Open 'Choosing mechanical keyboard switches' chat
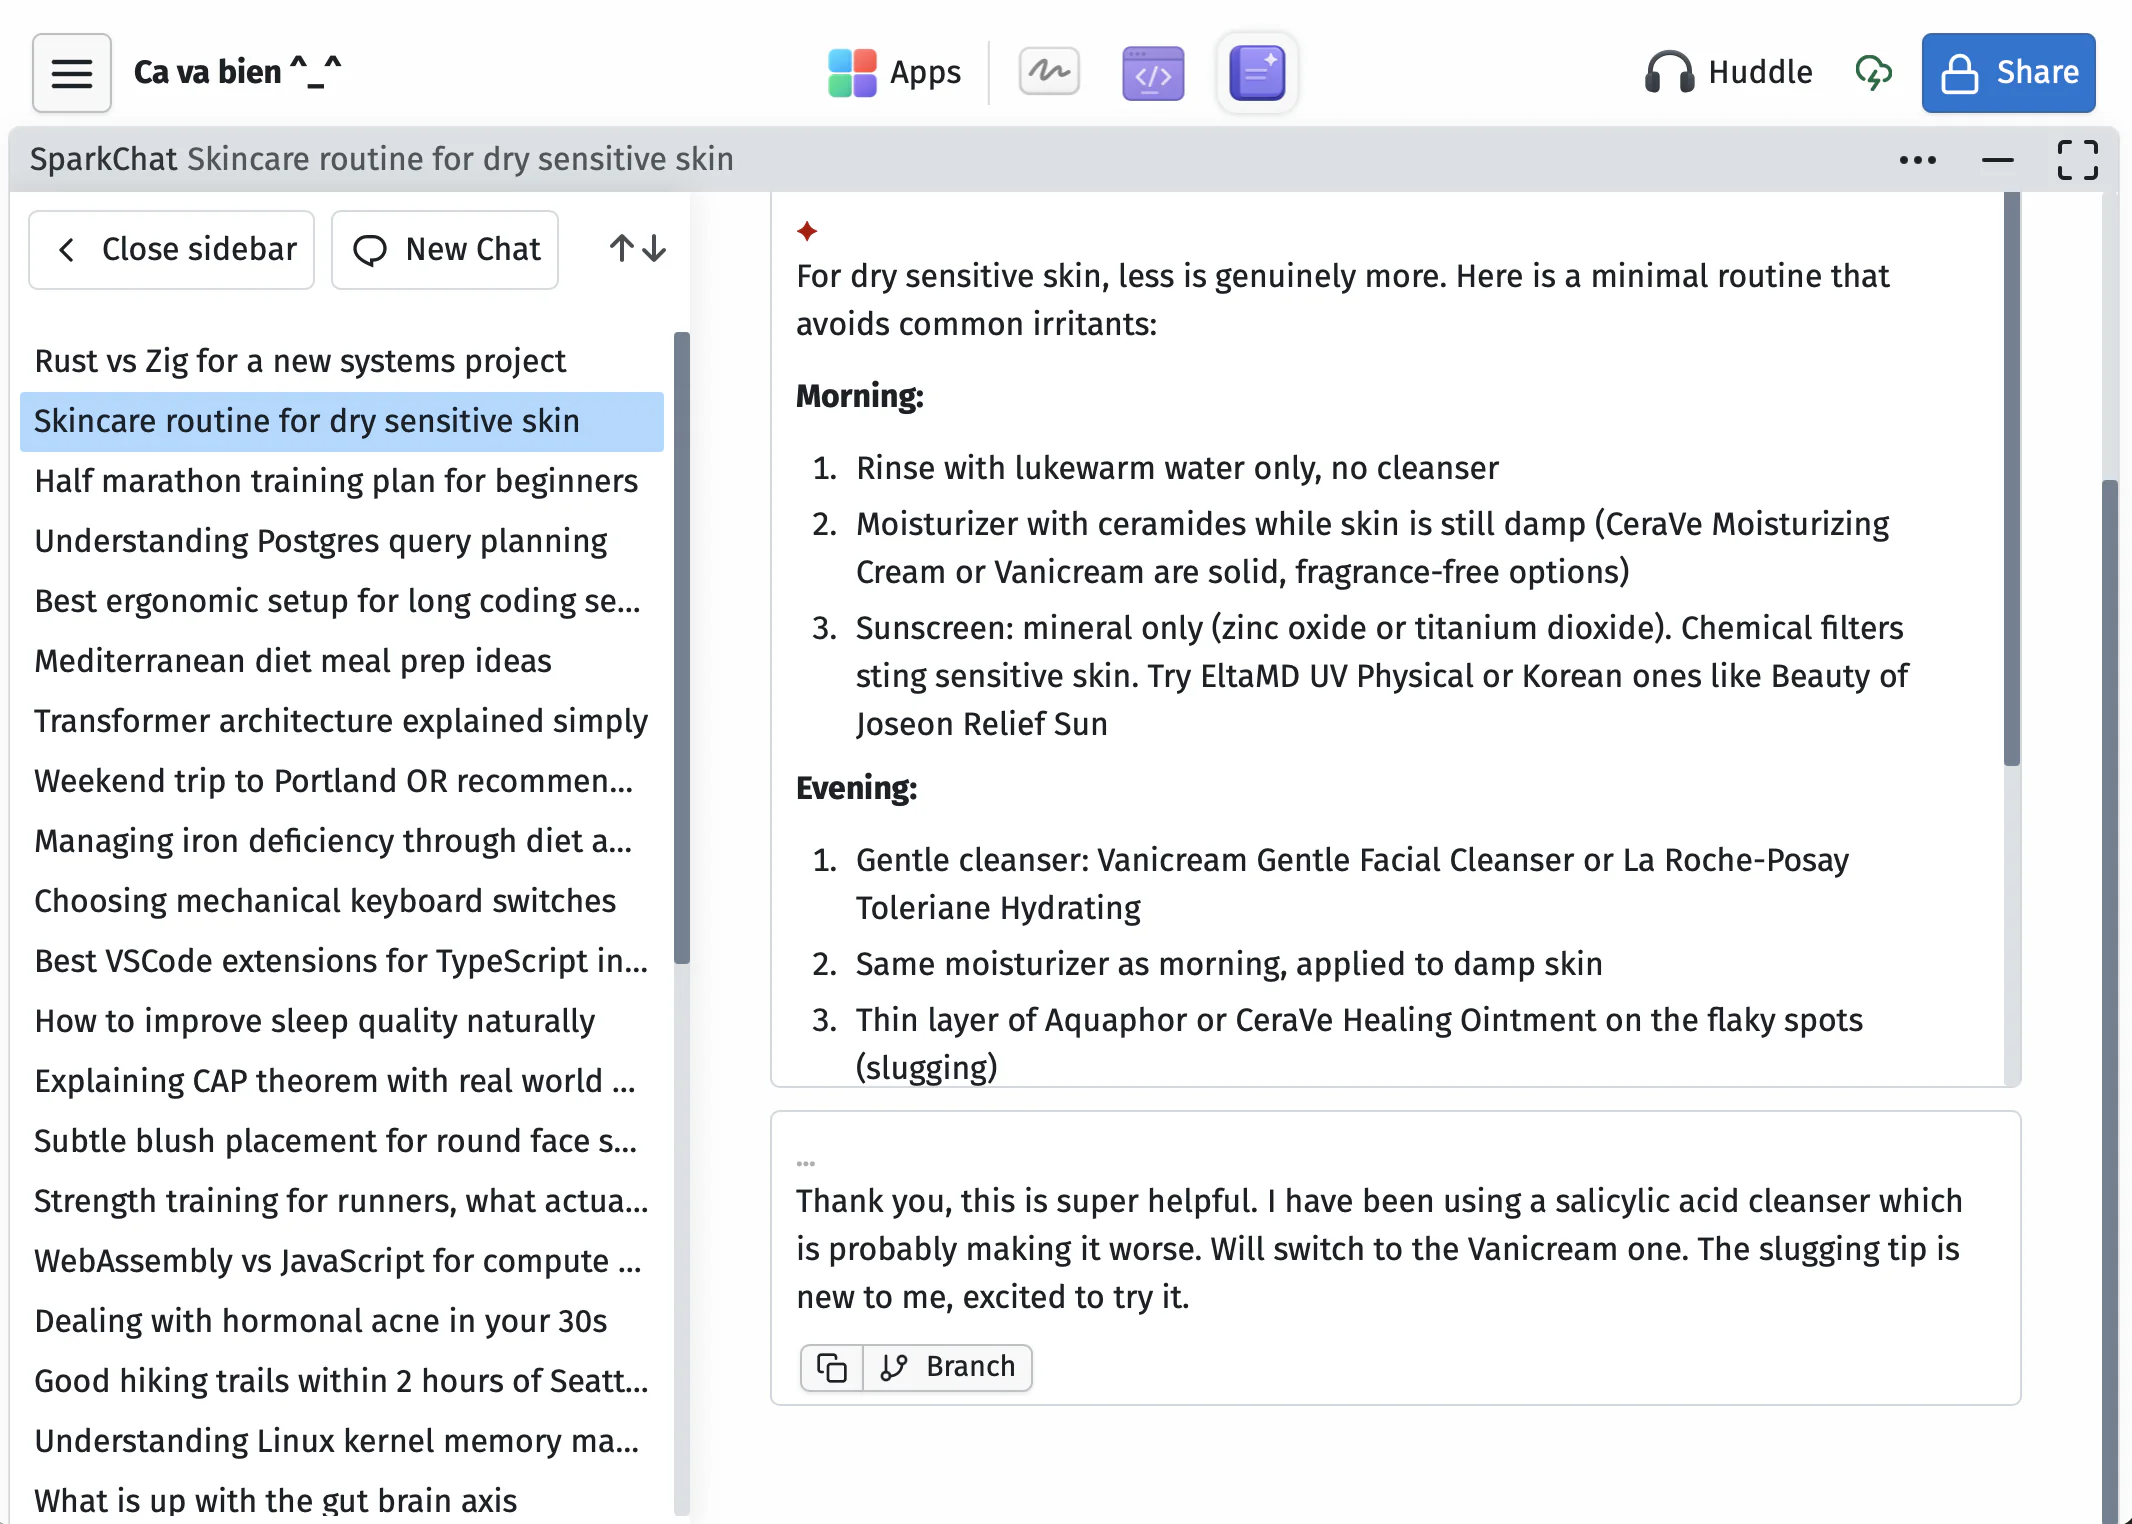 pos(342,901)
